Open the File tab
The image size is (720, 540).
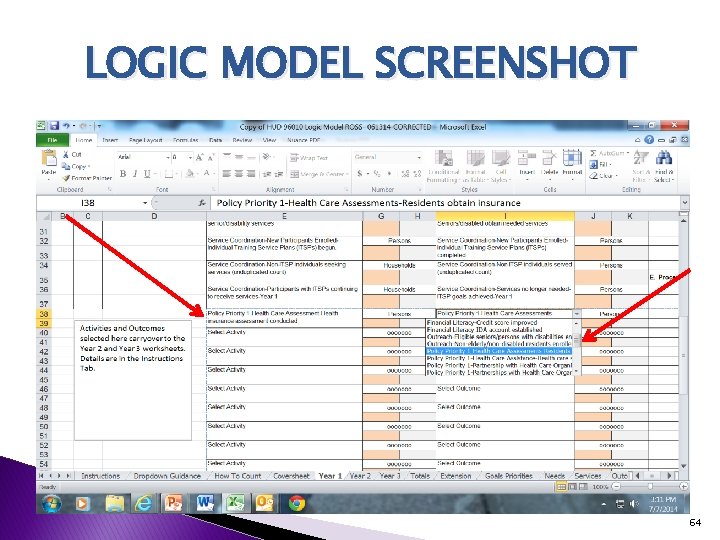[x=52, y=140]
